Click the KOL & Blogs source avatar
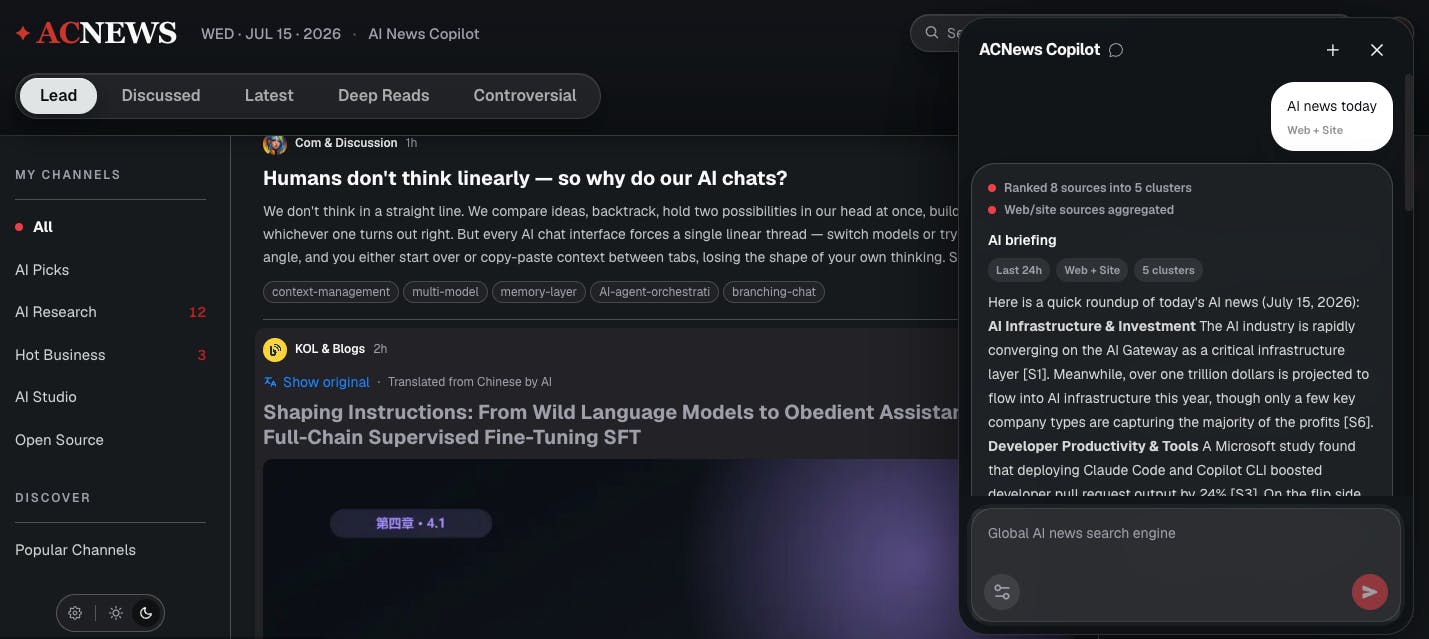The width and height of the screenshot is (1429, 639). [x=275, y=349]
